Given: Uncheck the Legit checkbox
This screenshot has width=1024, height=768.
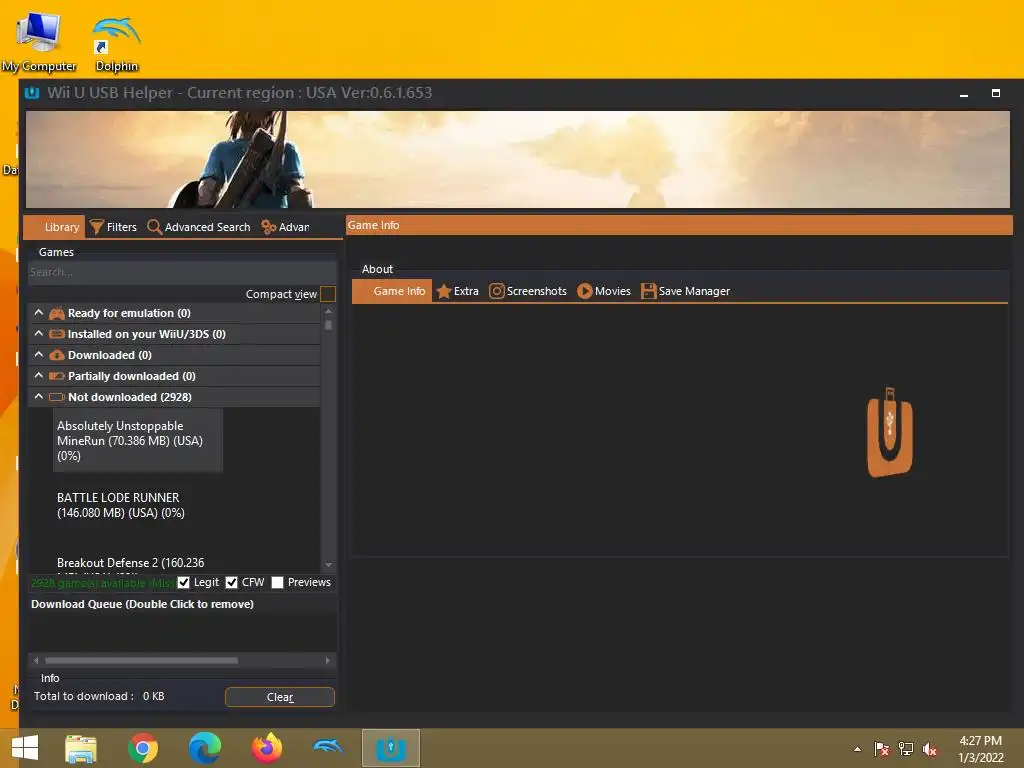Looking at the screenshot, I should point(184,583).
